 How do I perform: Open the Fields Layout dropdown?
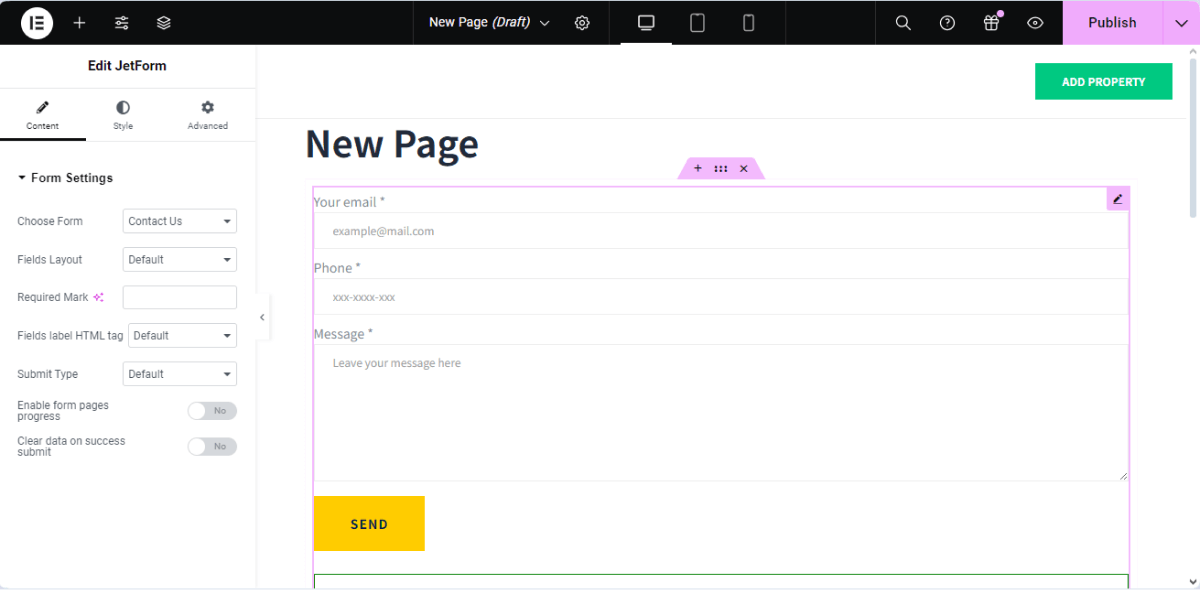(179, 259)
